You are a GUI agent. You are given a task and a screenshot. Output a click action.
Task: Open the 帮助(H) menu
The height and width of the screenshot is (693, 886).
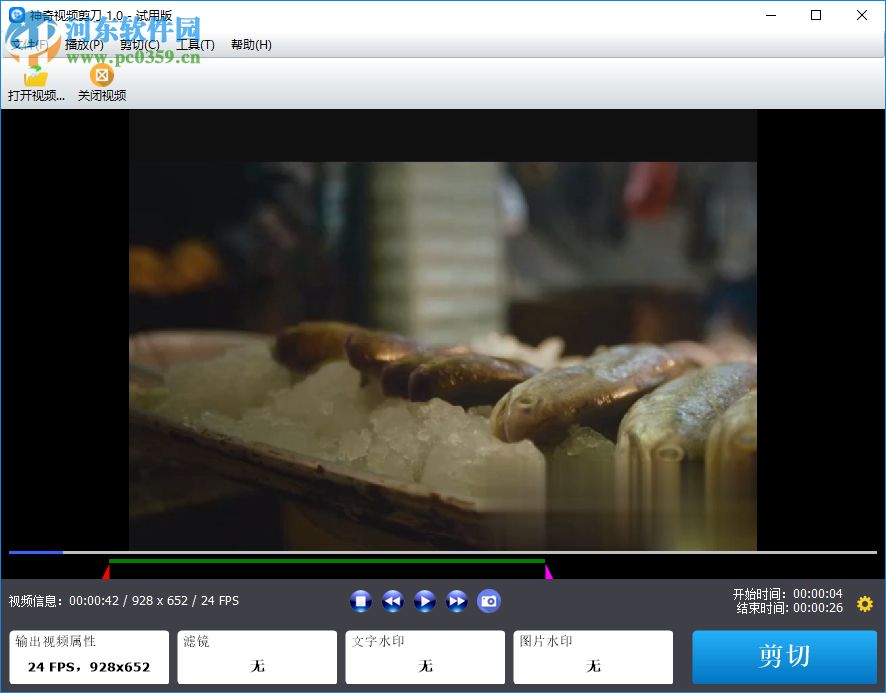click(x=251, y=45)
